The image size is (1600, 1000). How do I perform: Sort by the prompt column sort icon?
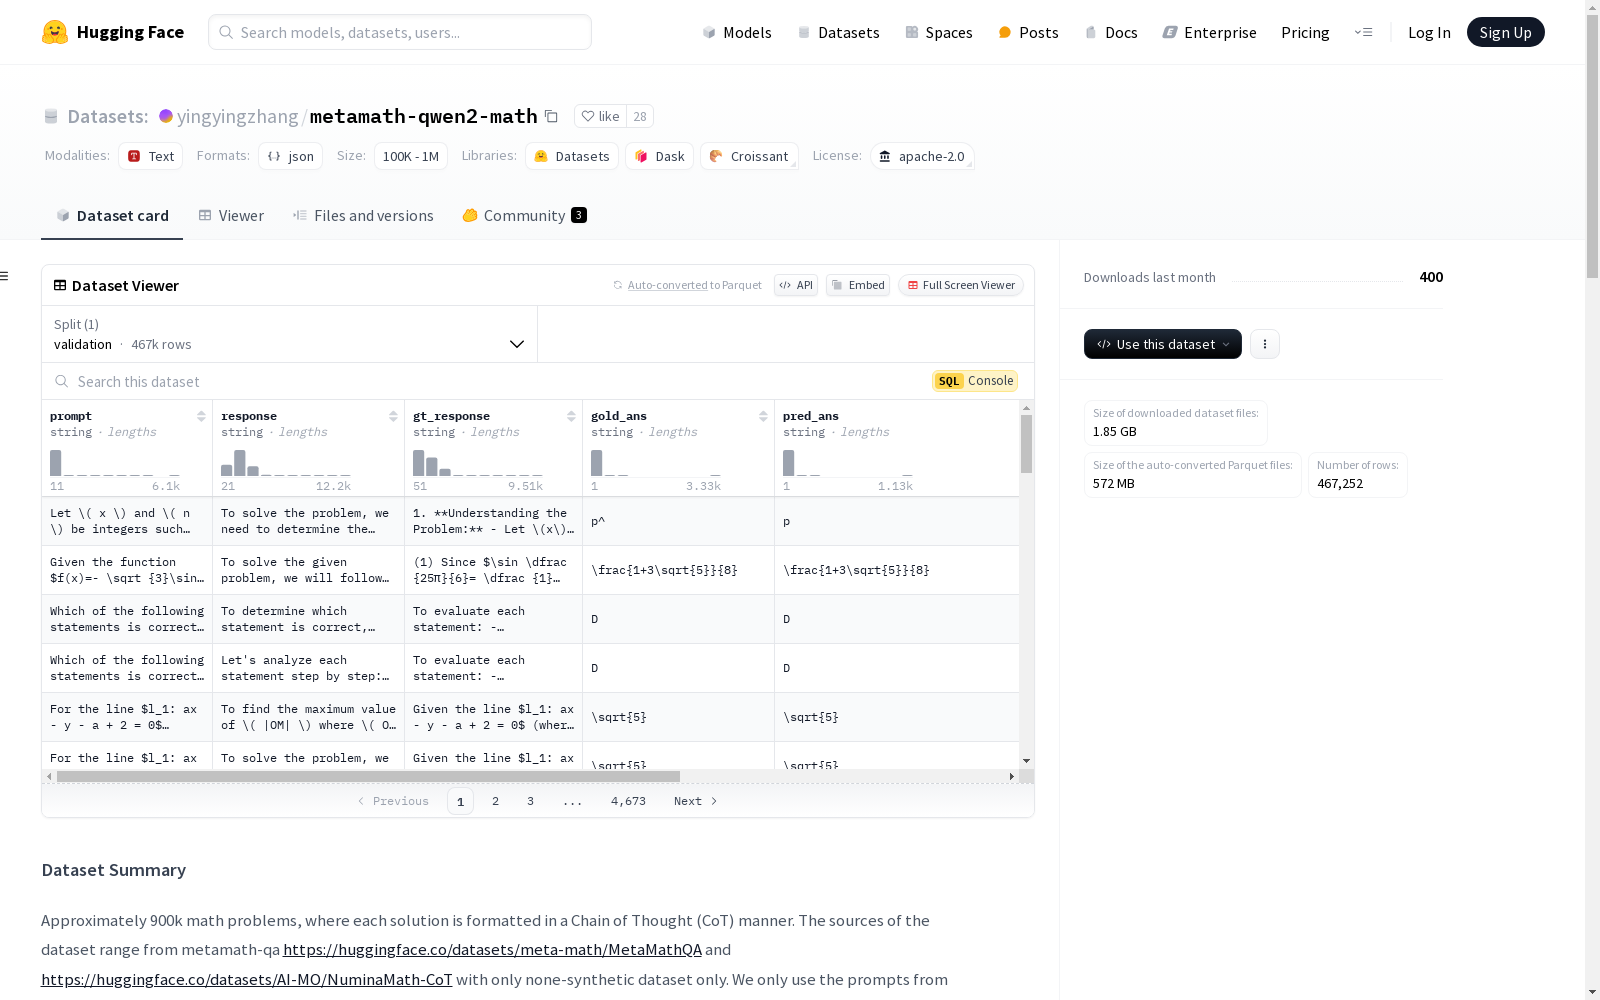pos(201,416)
